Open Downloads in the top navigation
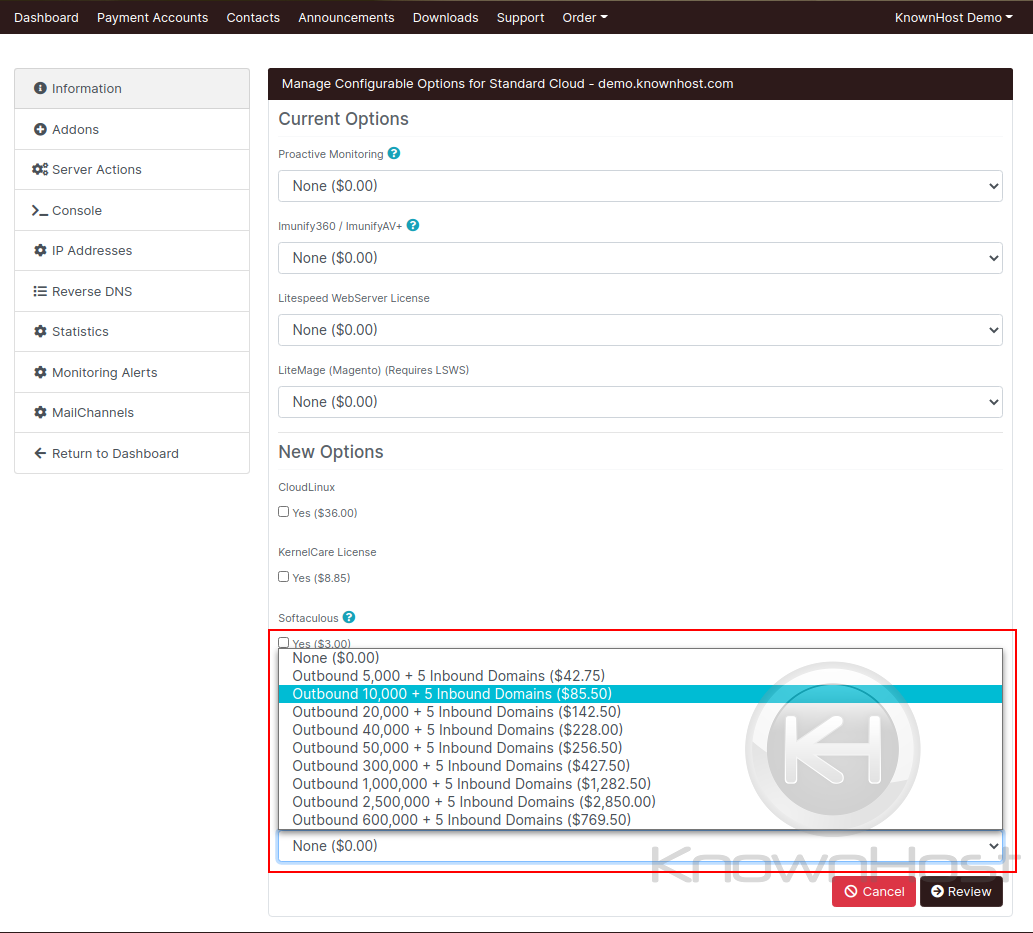Screen dimensions: 1033x933 pos(445,18)
